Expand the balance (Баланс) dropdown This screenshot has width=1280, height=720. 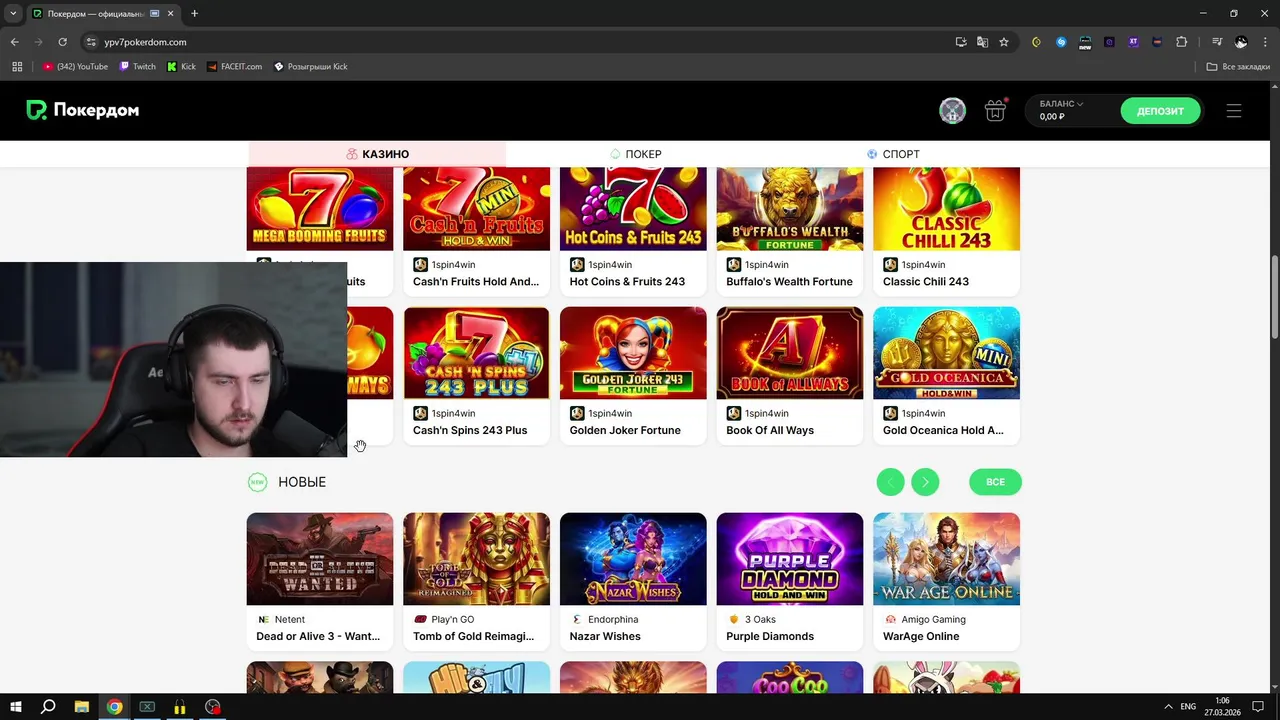coord(1061,104)
